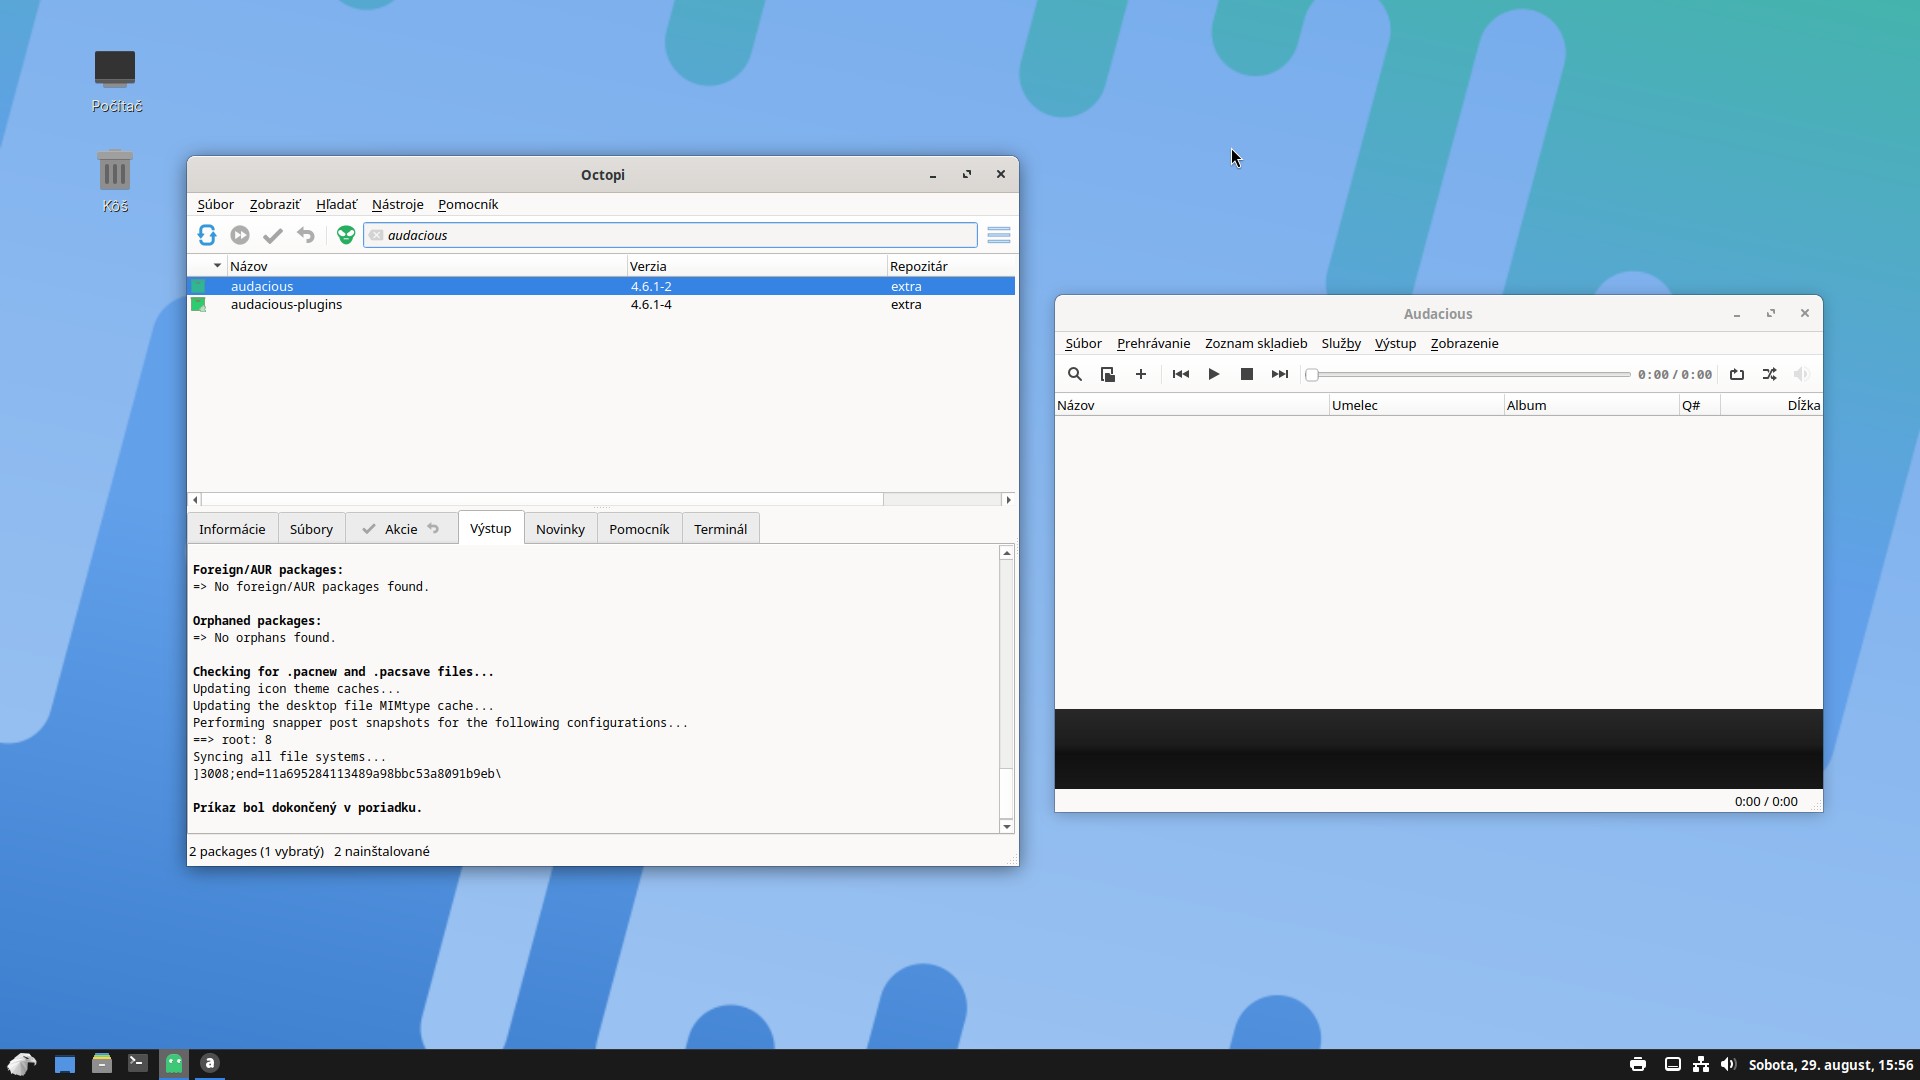The width and height of the screenshot is (1920, 1080).
Task: Skip to previous track in Audacious
Action: (1181, 374)
